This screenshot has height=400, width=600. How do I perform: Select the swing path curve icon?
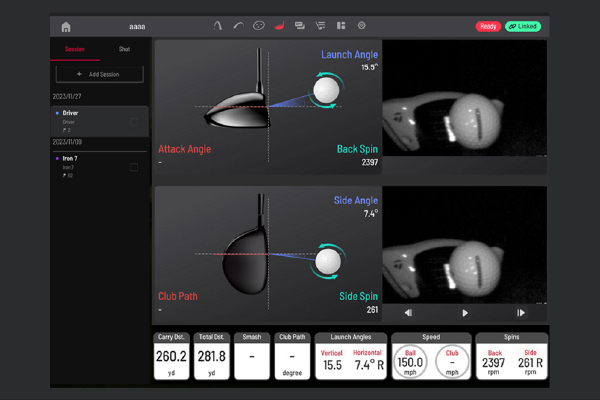click(239, 26)
